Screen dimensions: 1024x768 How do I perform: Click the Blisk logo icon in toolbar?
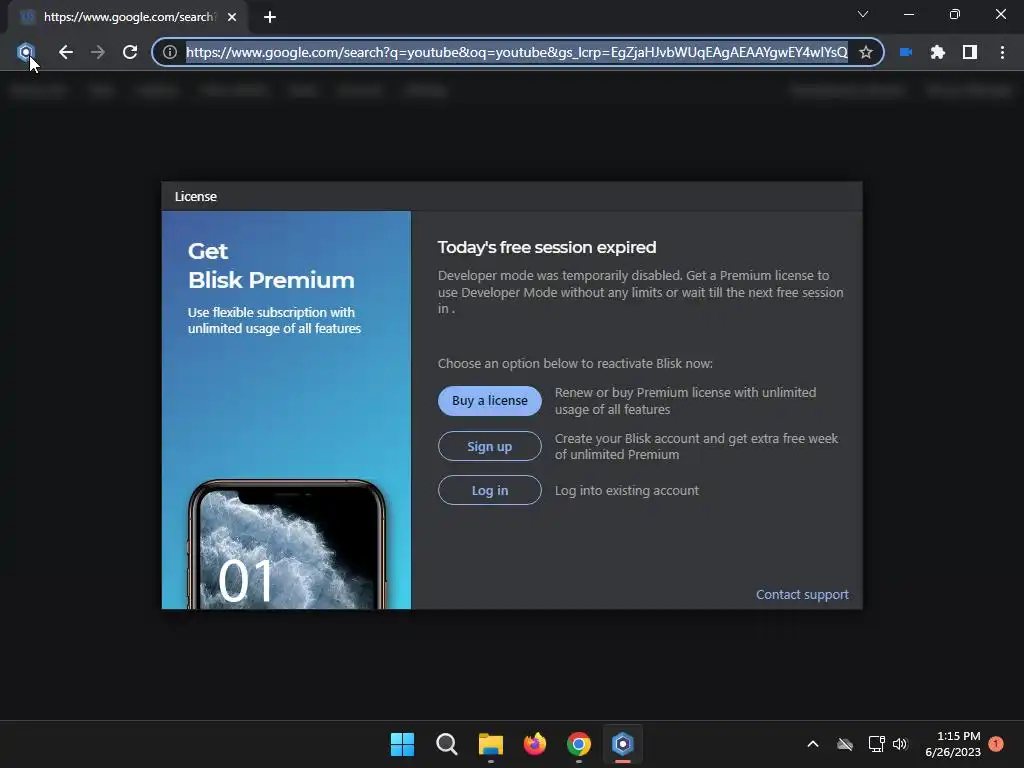pos(25,52)
